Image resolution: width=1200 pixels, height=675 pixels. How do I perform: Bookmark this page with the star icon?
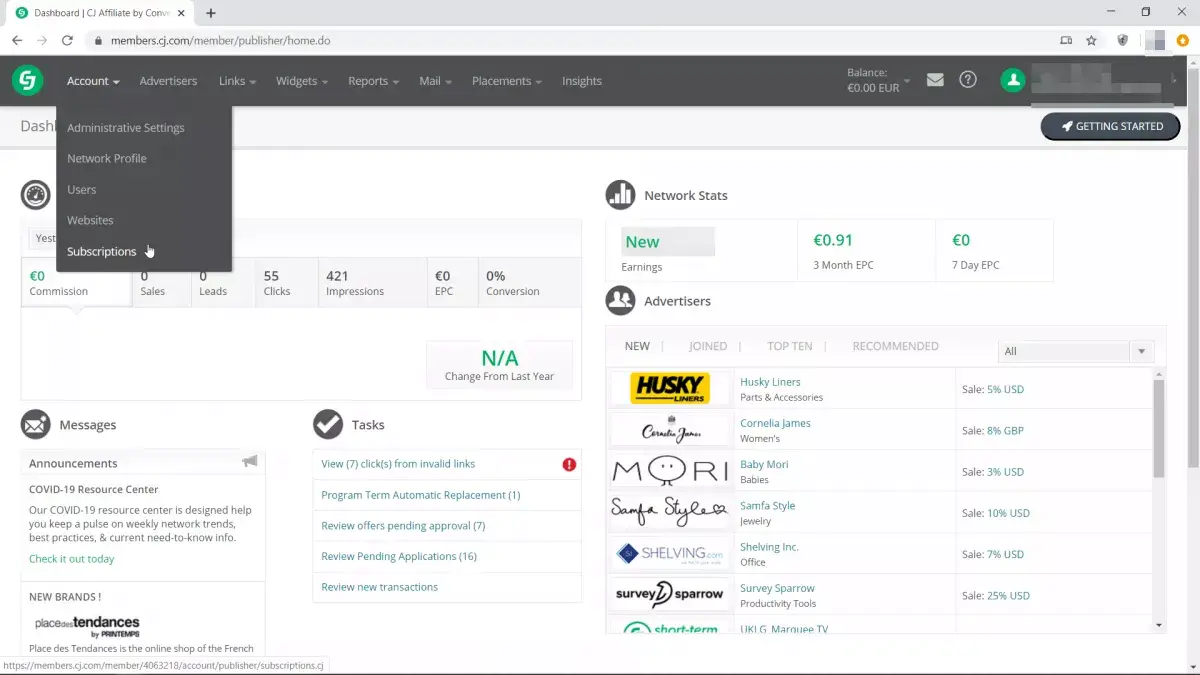tap(1091, 40)
